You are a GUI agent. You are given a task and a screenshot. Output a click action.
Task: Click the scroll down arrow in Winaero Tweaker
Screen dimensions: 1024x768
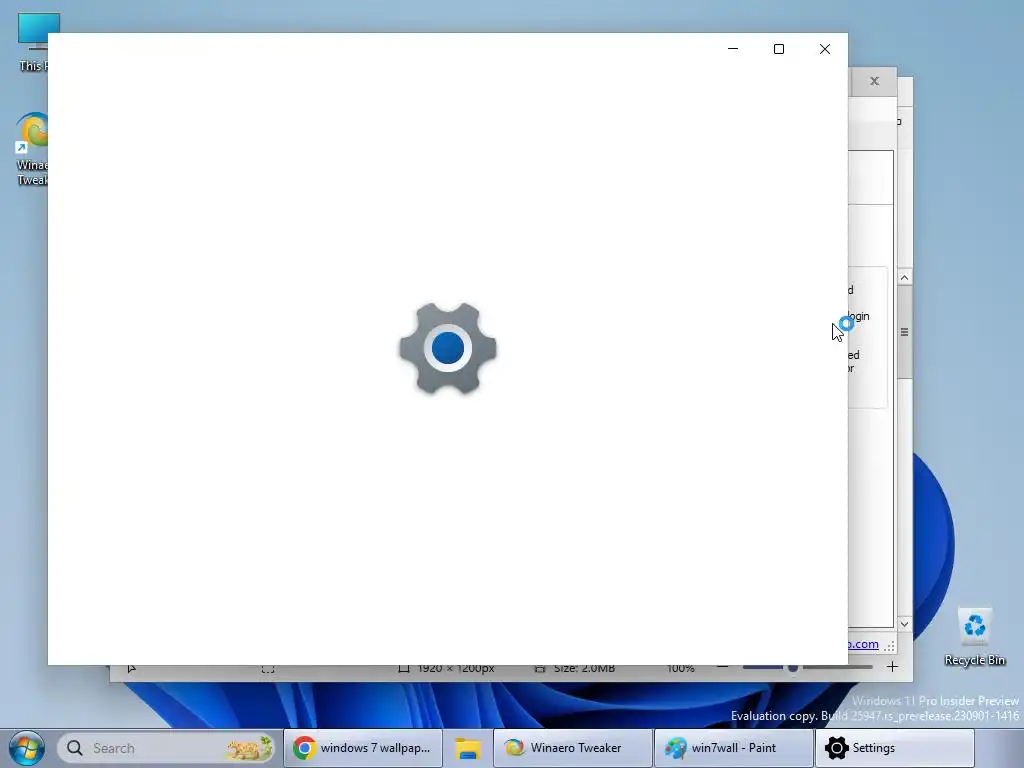904,624
